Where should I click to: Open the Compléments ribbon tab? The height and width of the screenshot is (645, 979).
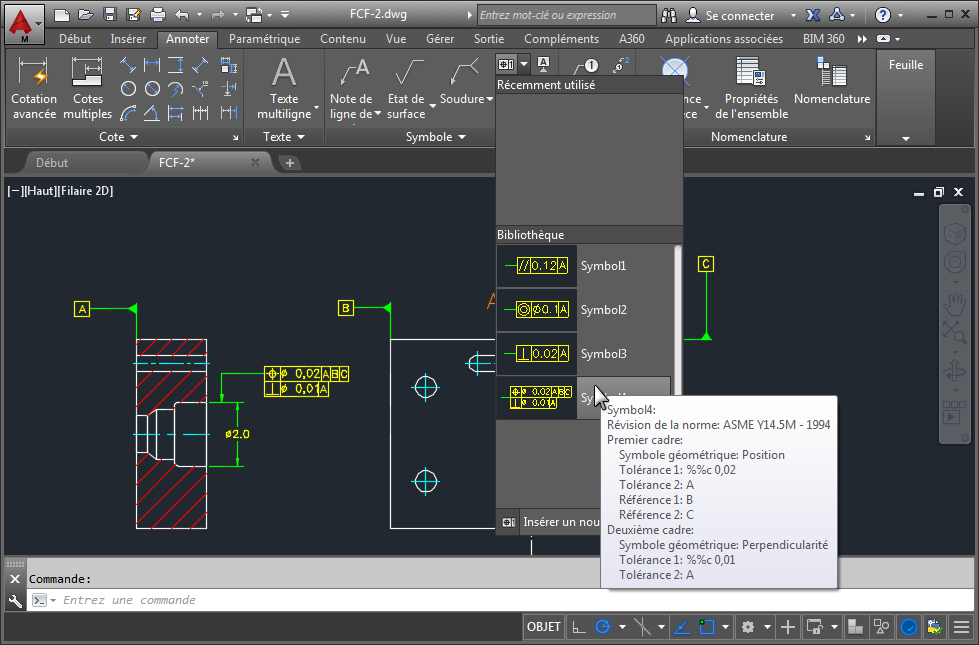click(561, 39)
